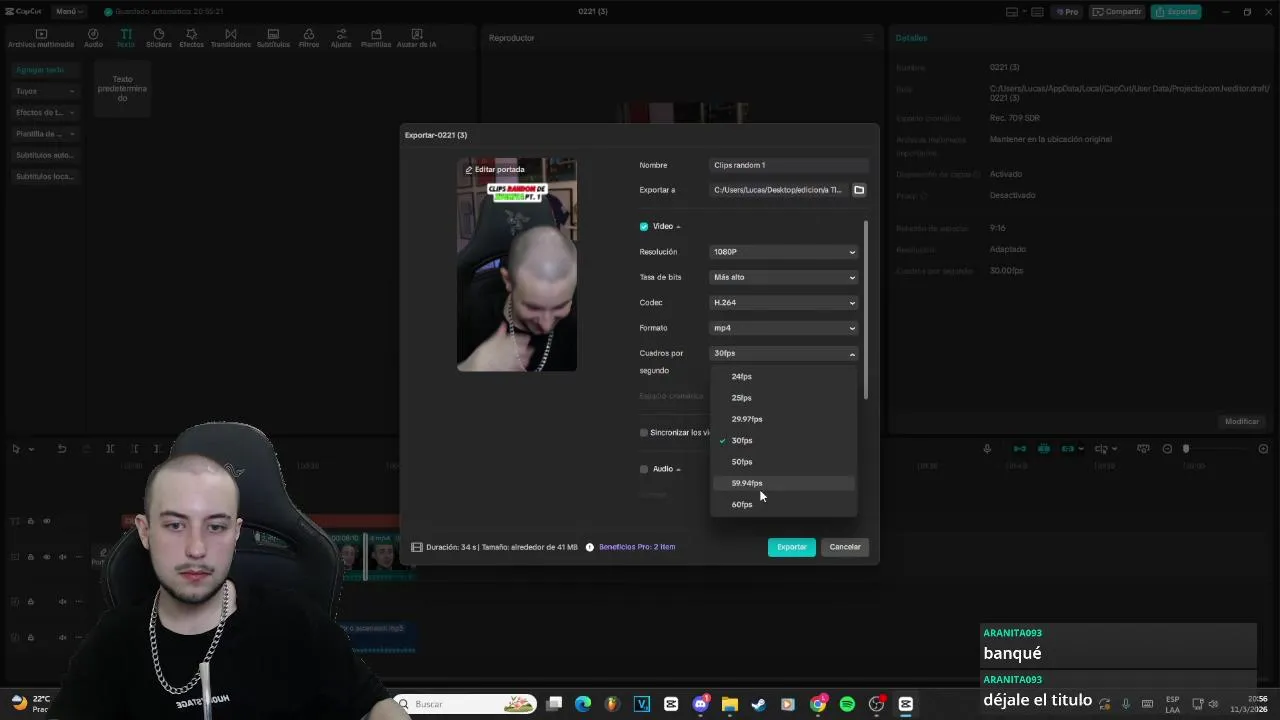Toggle the Audio export checkbox
The height and width of the screenshot is (720, 1280).
click(x=644, y=469)
